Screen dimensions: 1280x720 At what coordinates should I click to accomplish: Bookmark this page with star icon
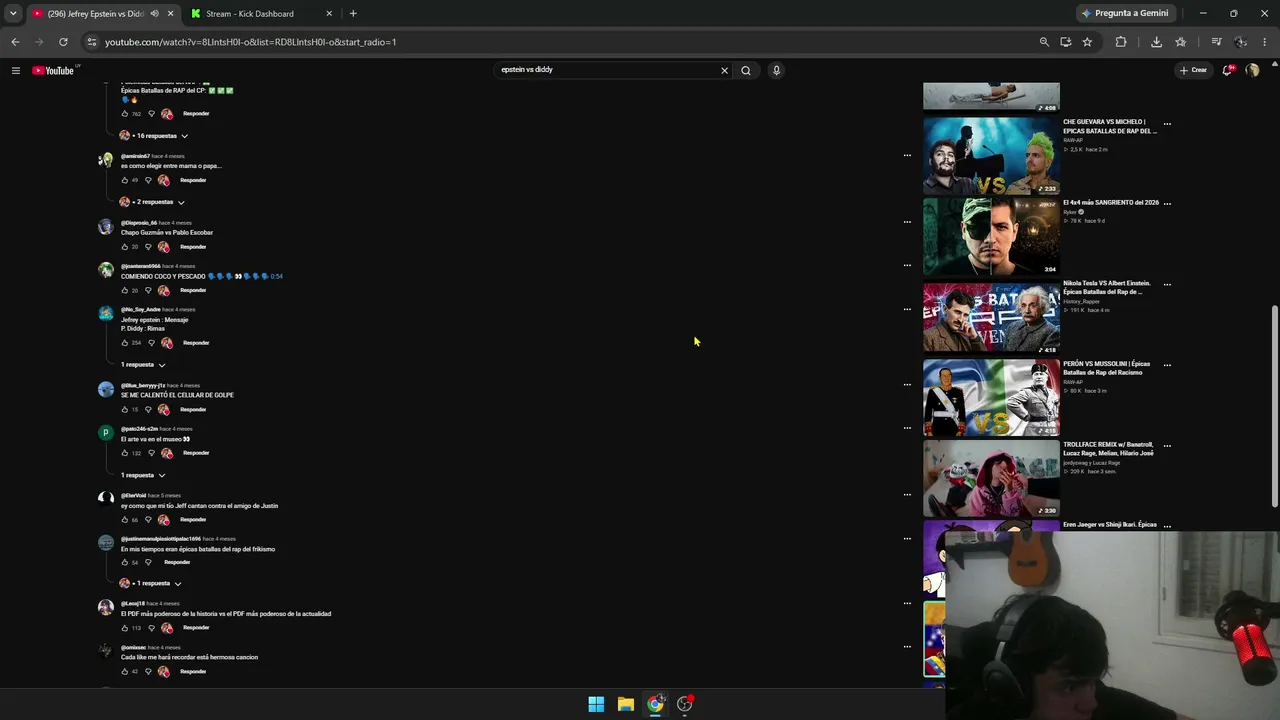point(1087,42)
